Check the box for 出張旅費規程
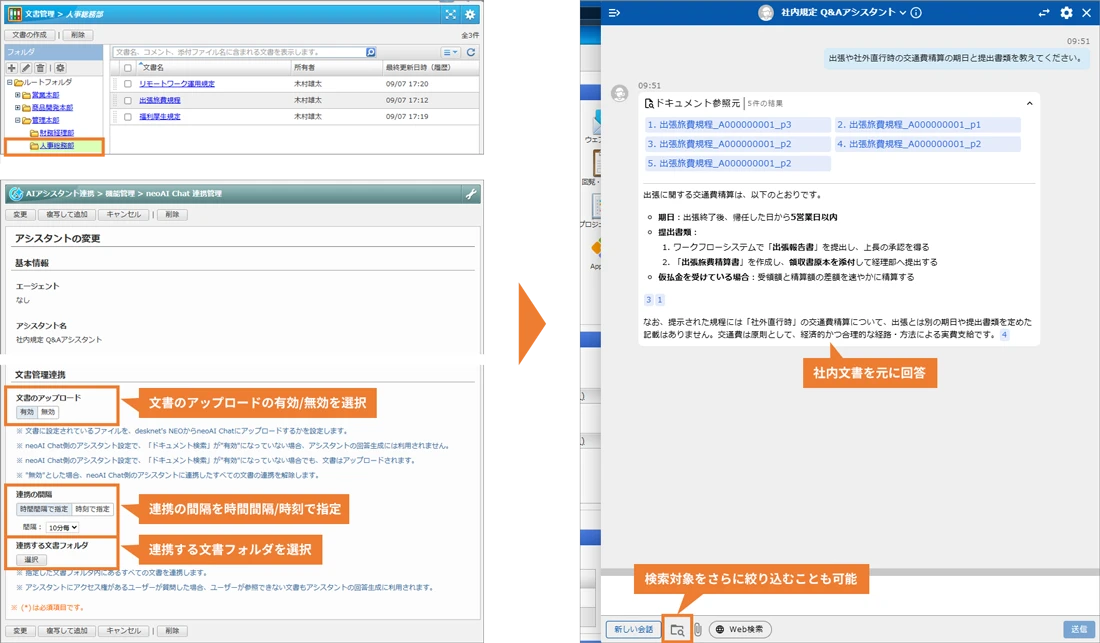The image size is (1100, 643). pos(128,100)
